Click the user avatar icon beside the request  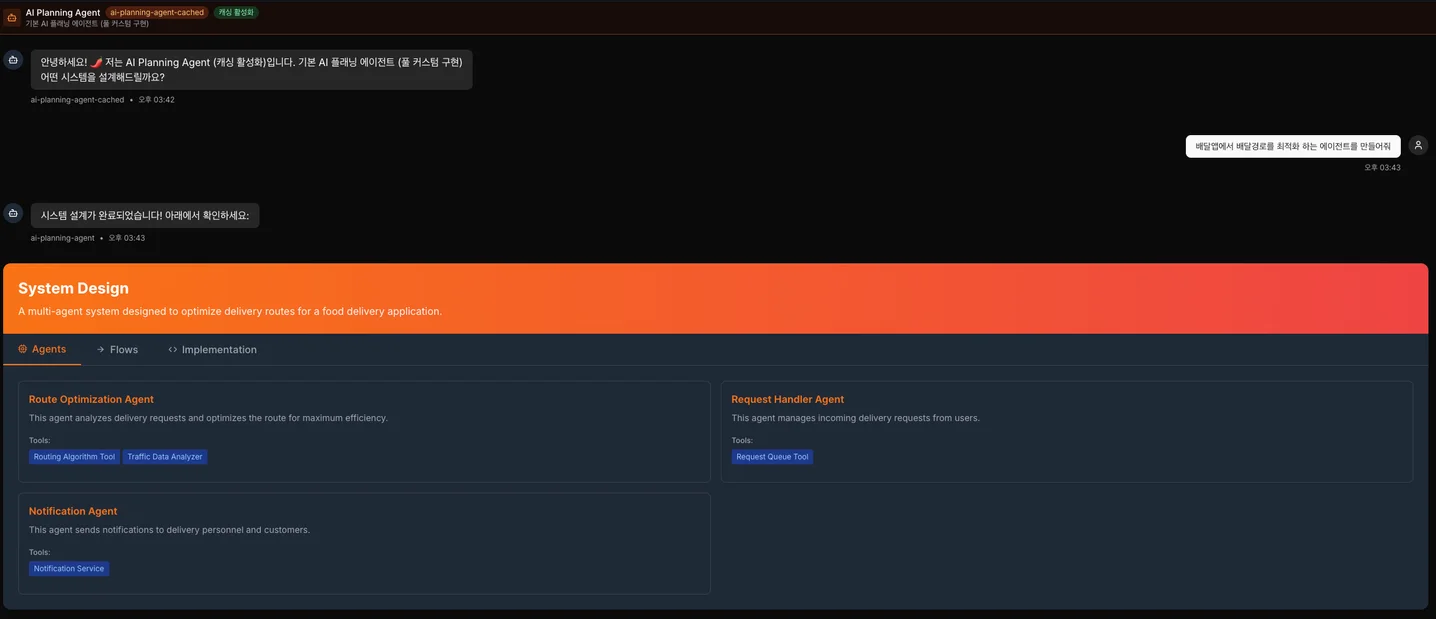pyautogui.click(x=1417, y=145)
